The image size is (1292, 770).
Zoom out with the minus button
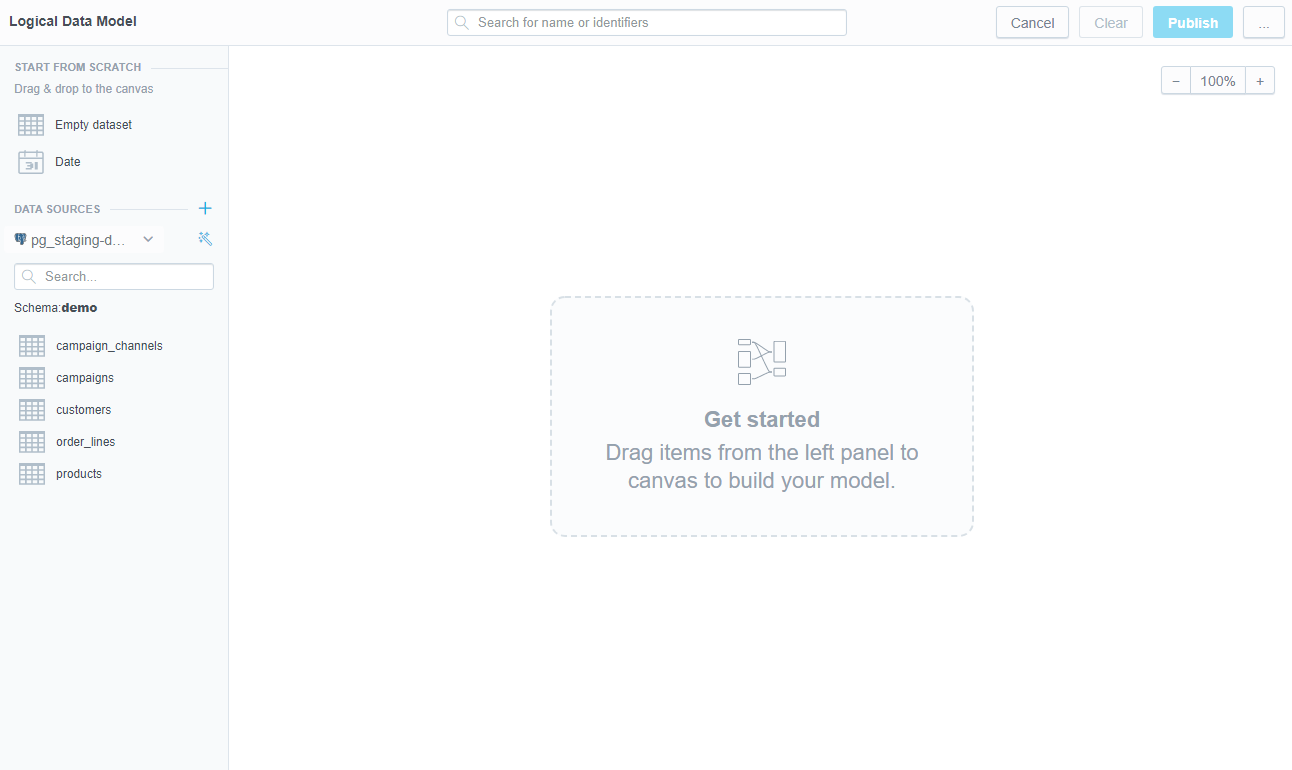tap(1176, 81)
